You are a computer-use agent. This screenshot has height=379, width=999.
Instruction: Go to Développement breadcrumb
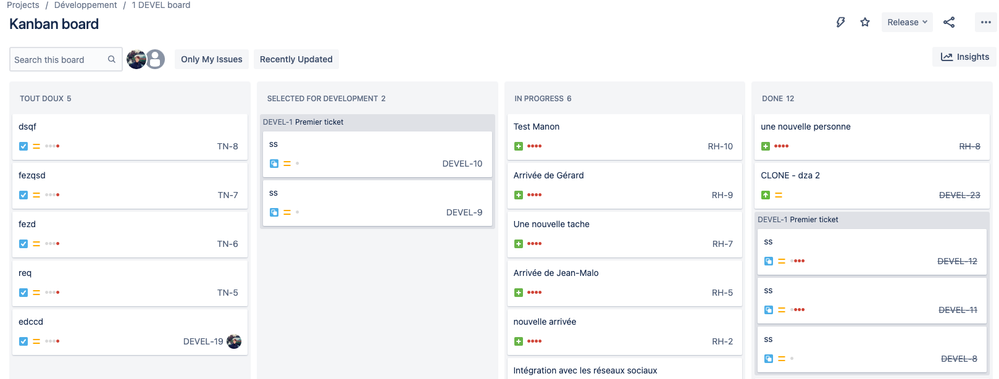click(85, 5)
